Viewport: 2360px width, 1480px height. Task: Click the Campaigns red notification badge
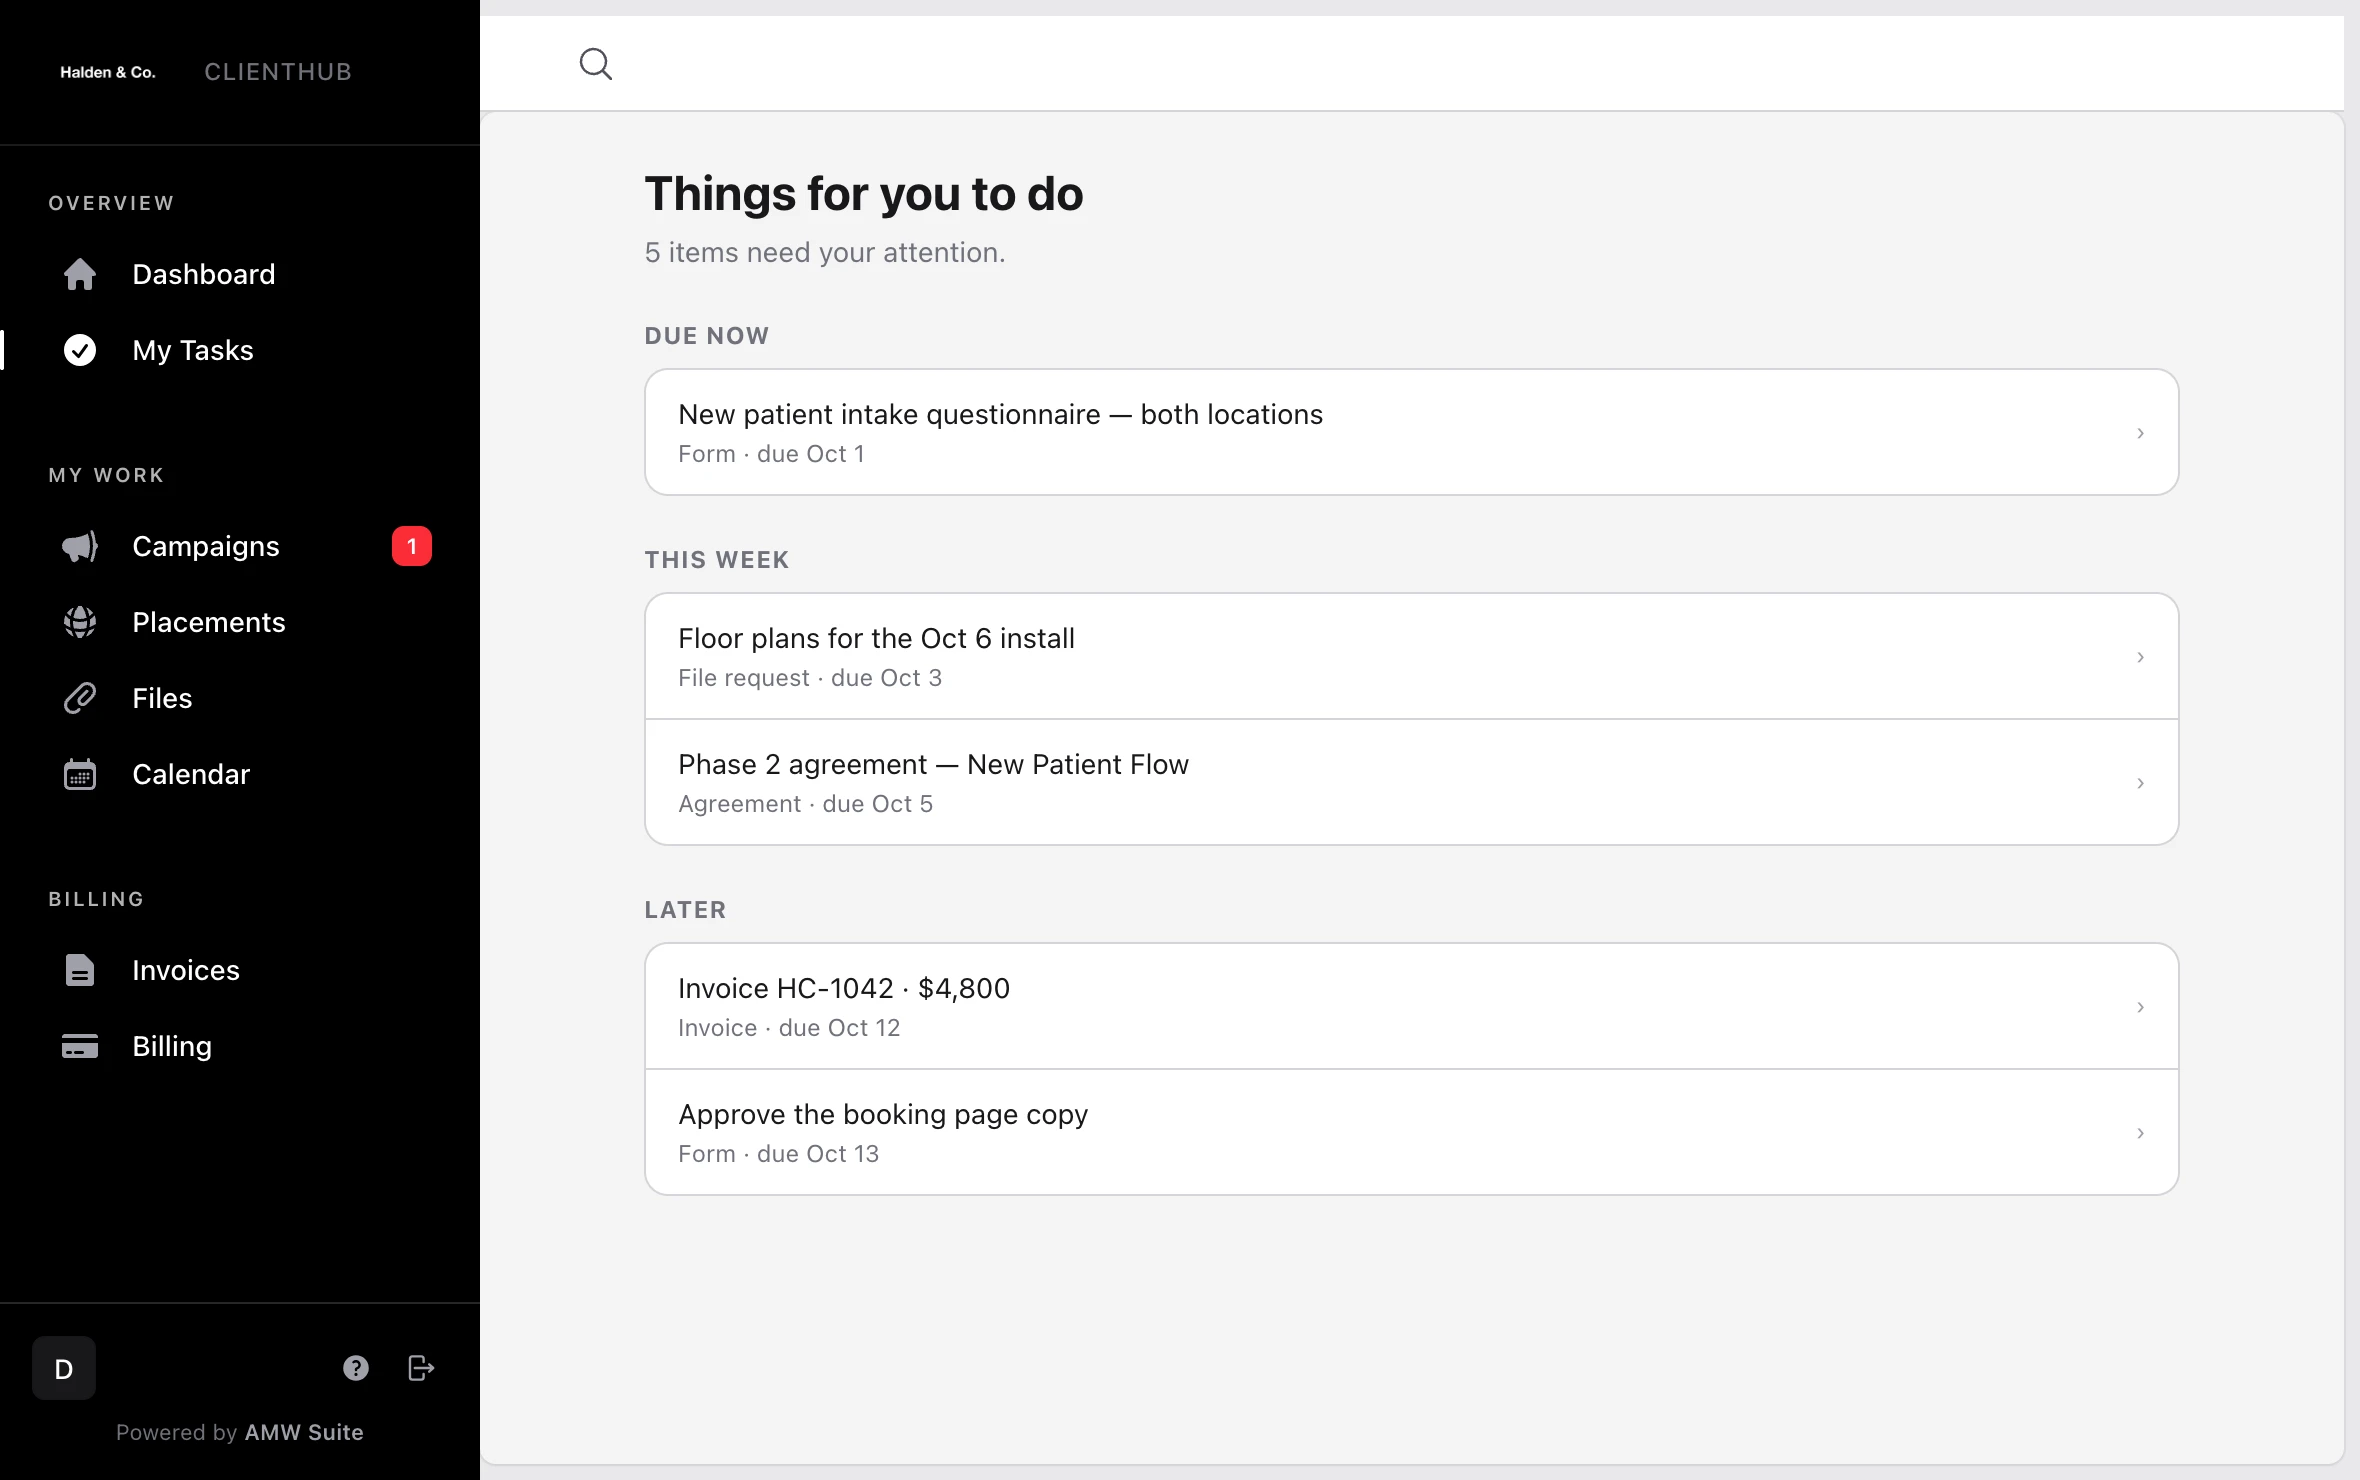tap(412, 546)
